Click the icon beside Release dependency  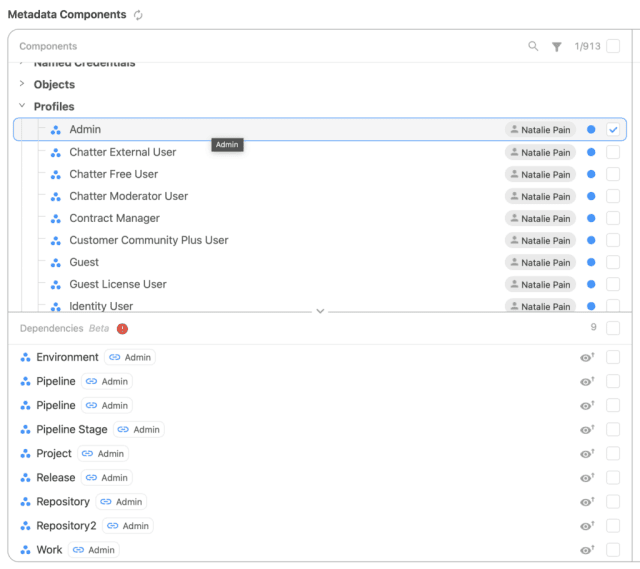point(25,478)
